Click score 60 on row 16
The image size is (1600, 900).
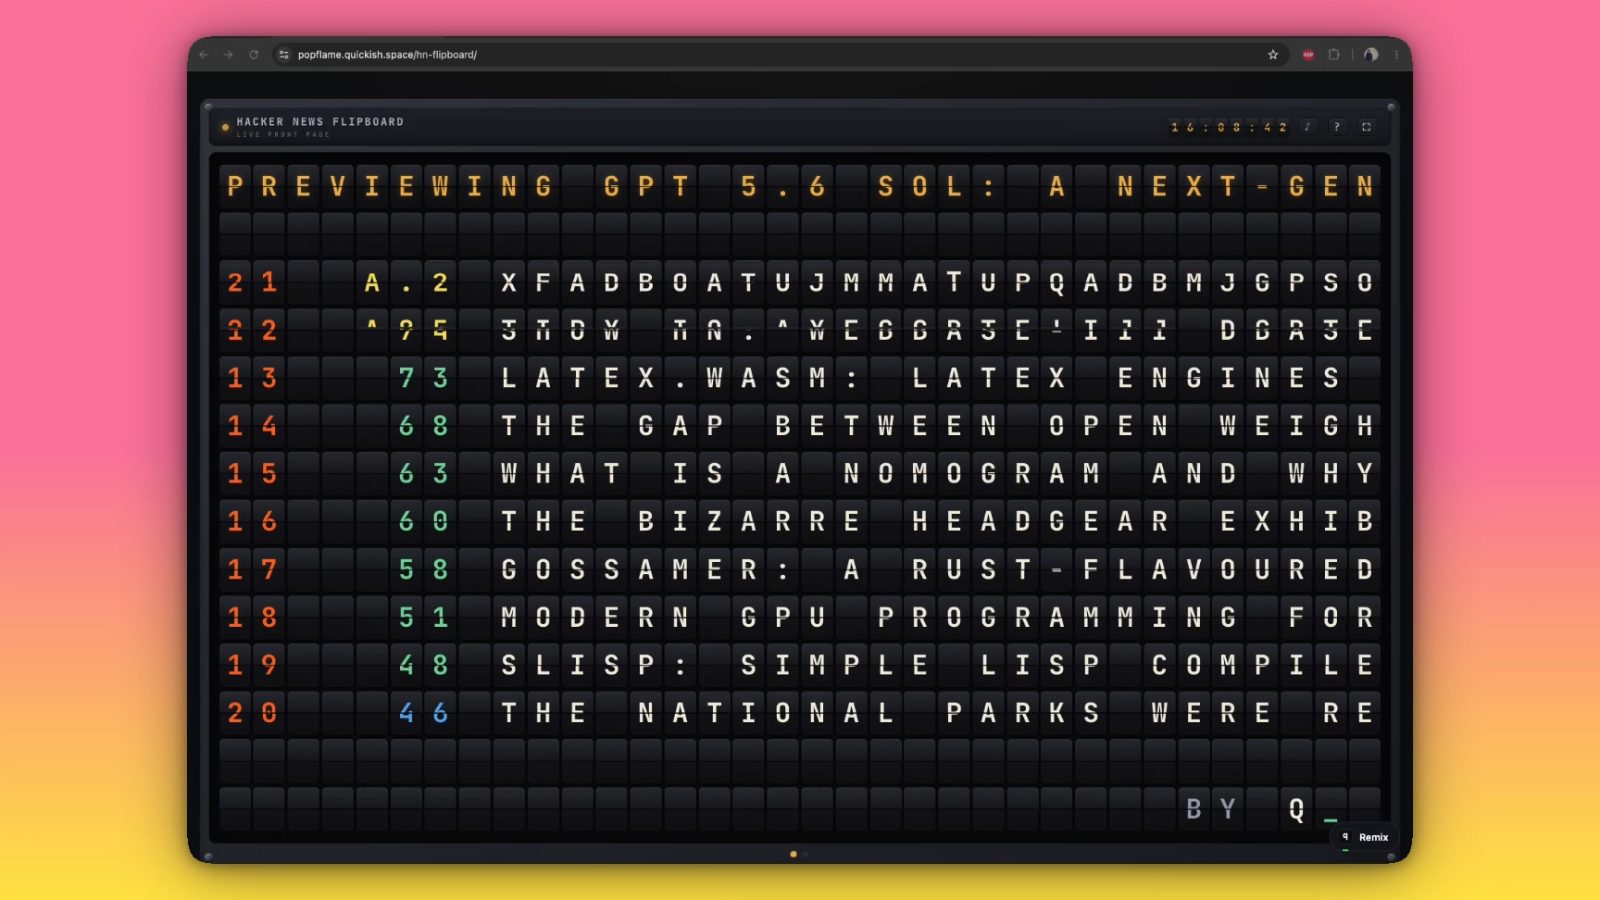click(423, 521)
